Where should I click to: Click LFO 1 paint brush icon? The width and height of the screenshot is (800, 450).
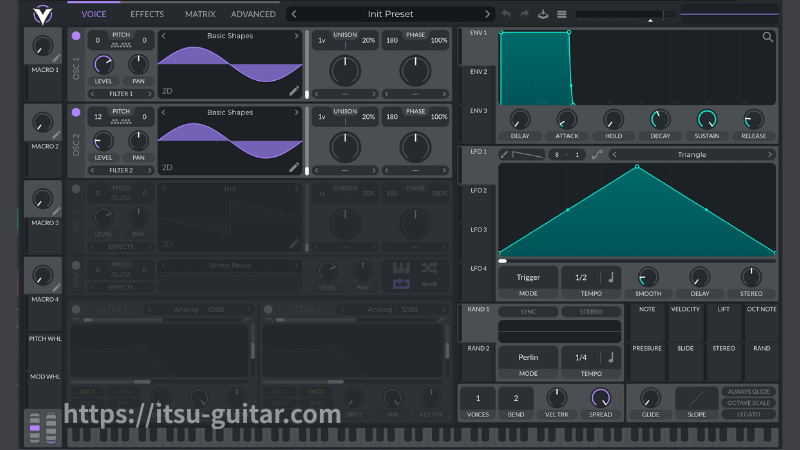504,155
